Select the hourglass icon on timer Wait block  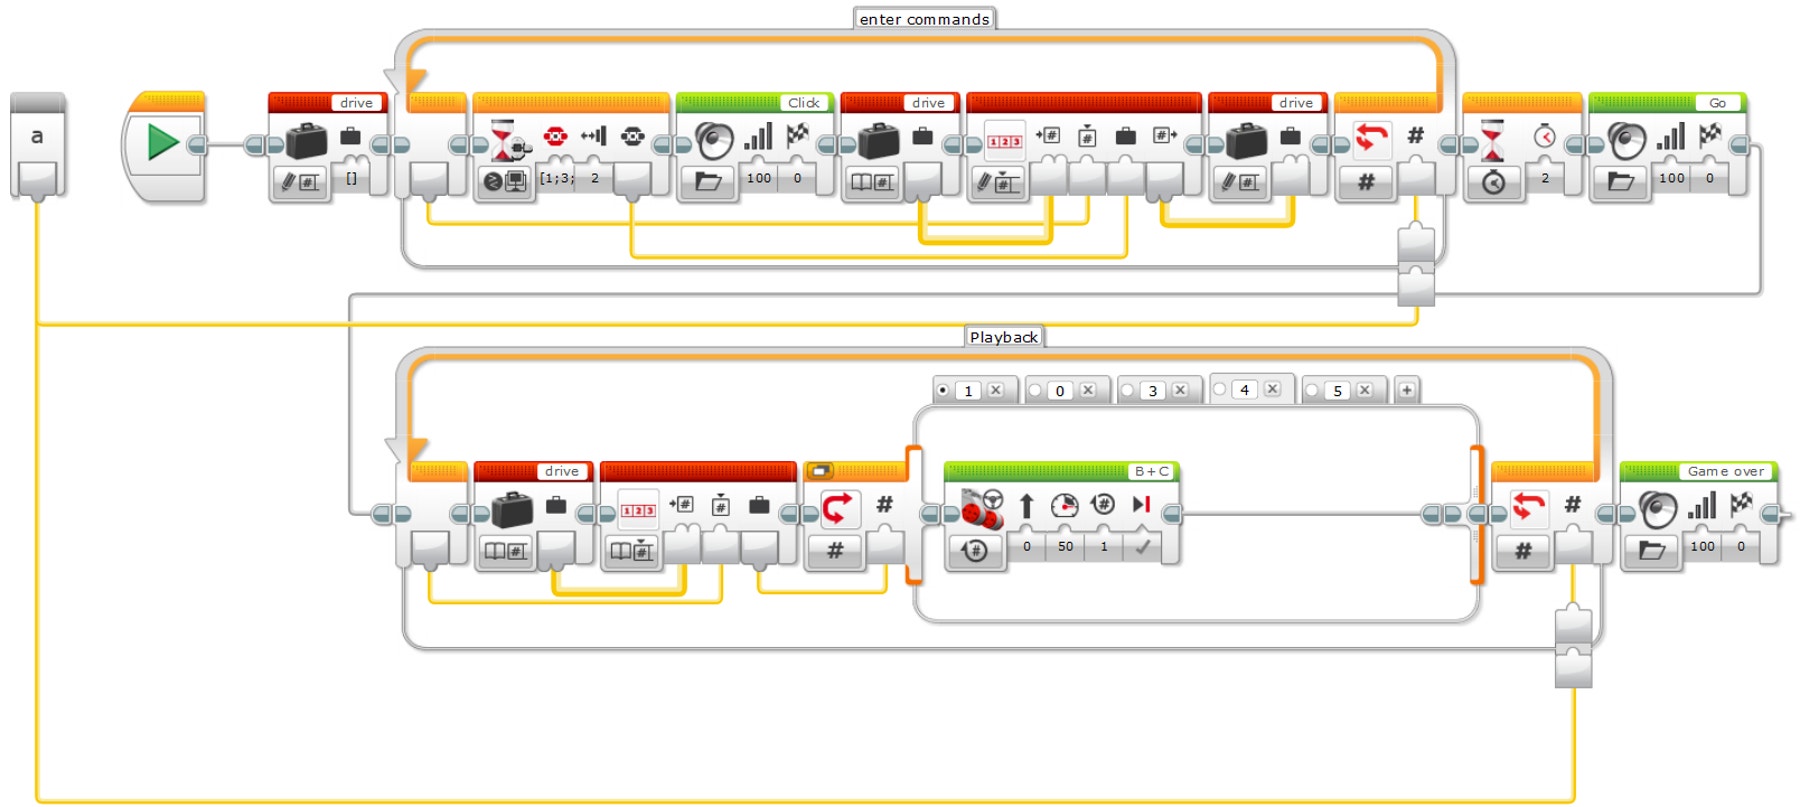(1492, 140)
